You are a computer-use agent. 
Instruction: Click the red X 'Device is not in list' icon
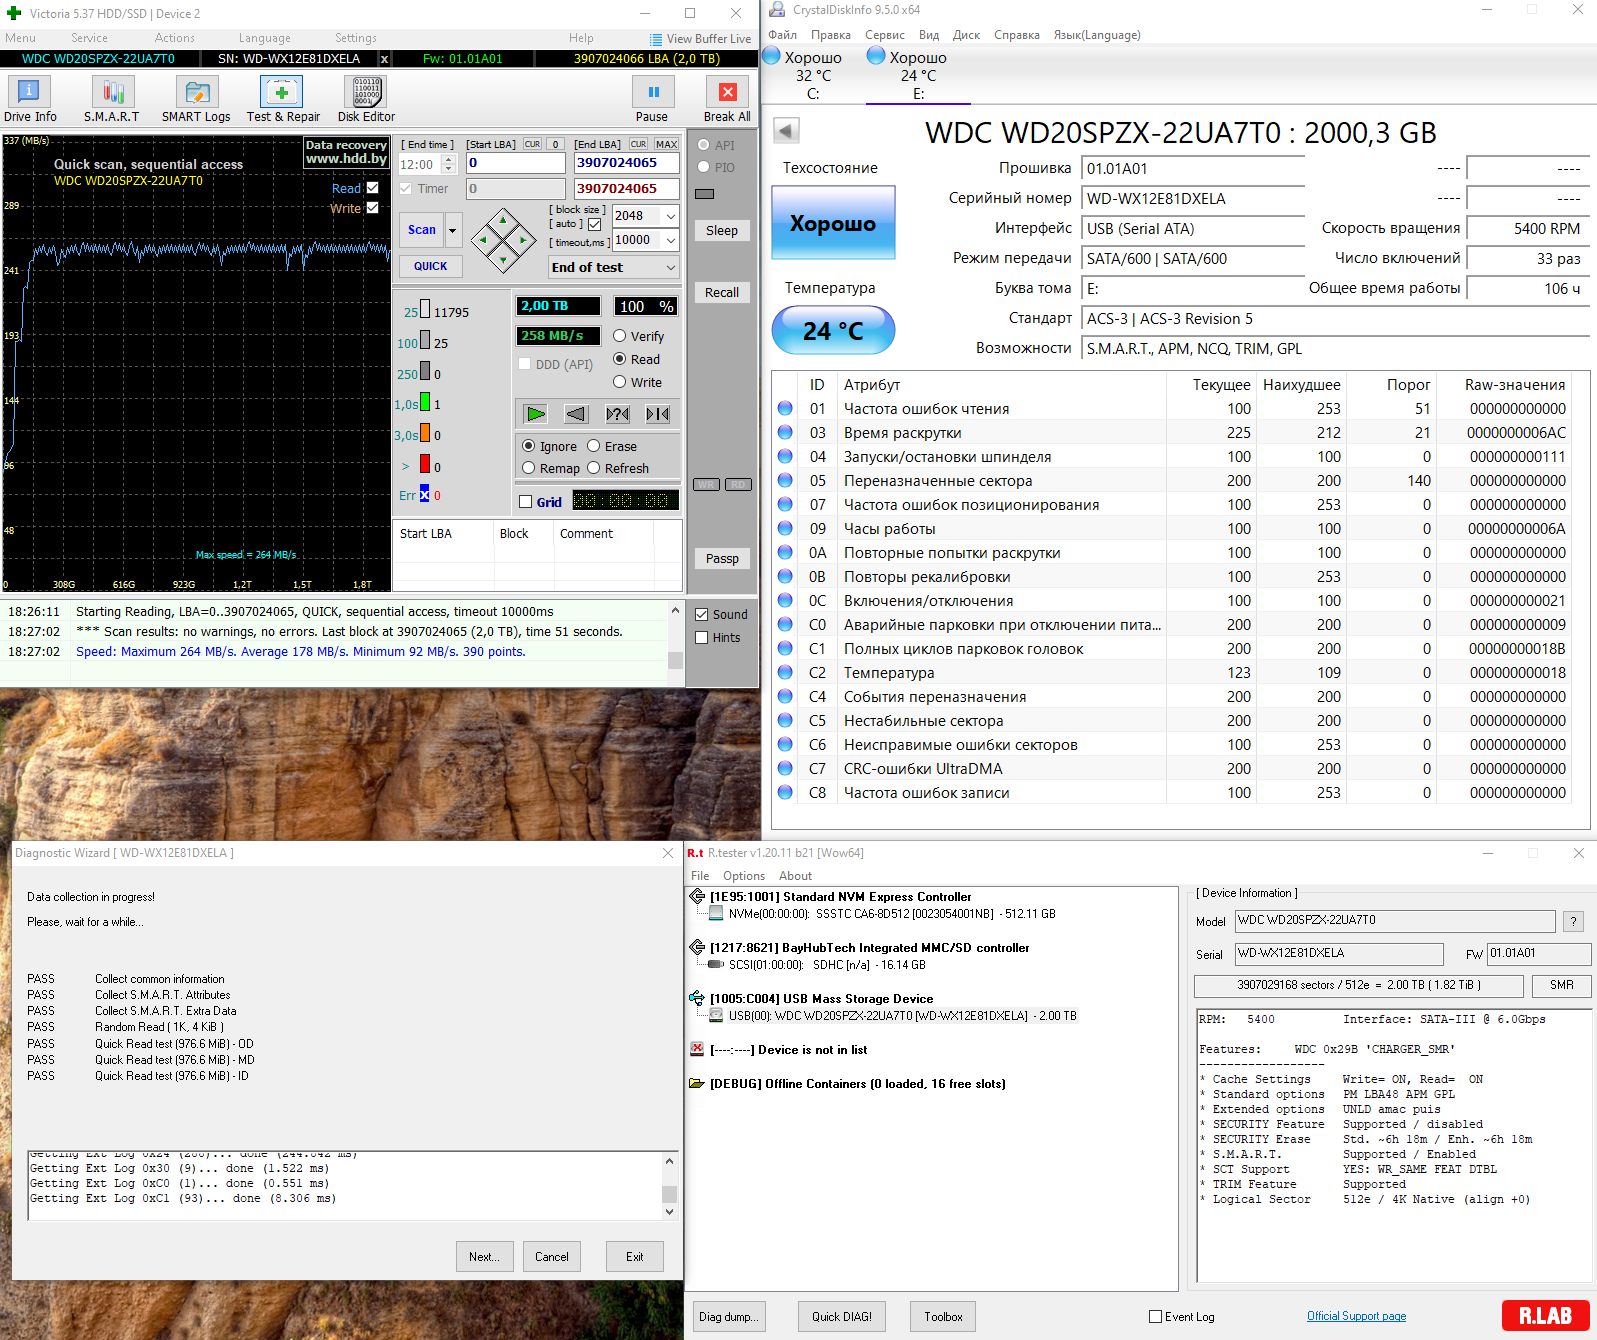point(697,1049)
